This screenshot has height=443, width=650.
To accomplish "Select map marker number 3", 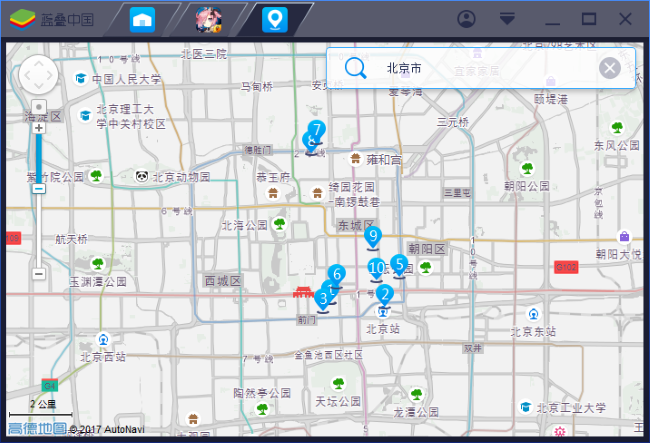I will pyautogui.click(x=322, y=300).
